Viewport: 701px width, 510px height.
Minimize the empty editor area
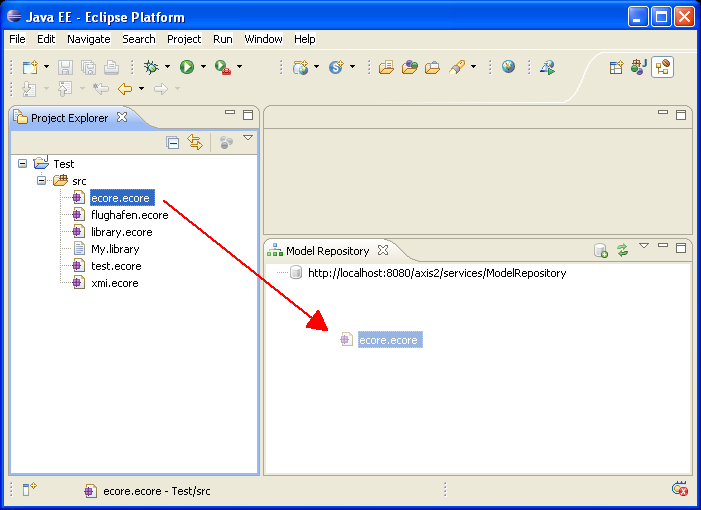663,113
